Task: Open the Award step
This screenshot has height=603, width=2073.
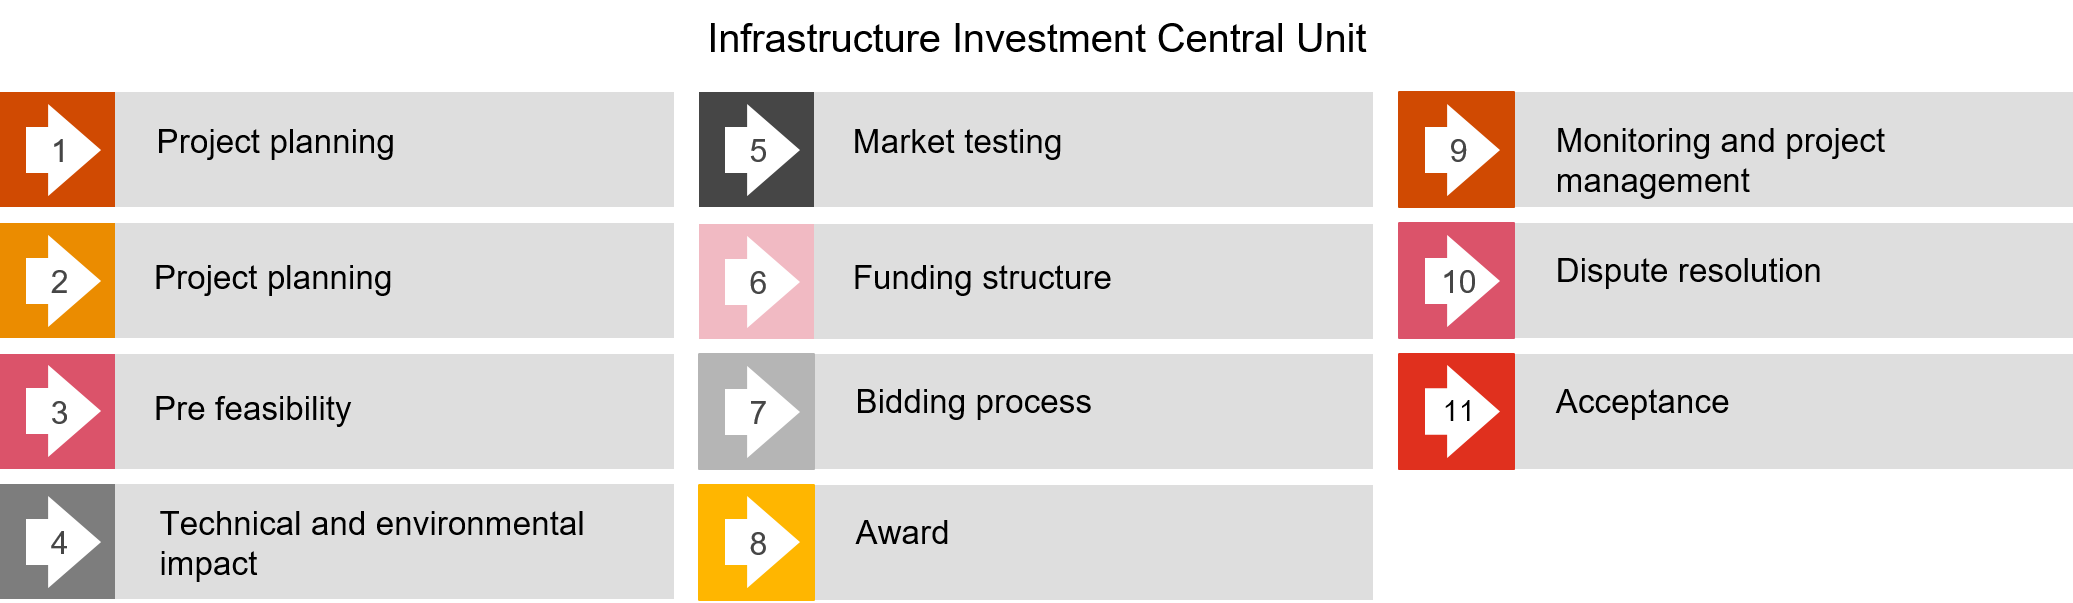Action: coord(902,533)
